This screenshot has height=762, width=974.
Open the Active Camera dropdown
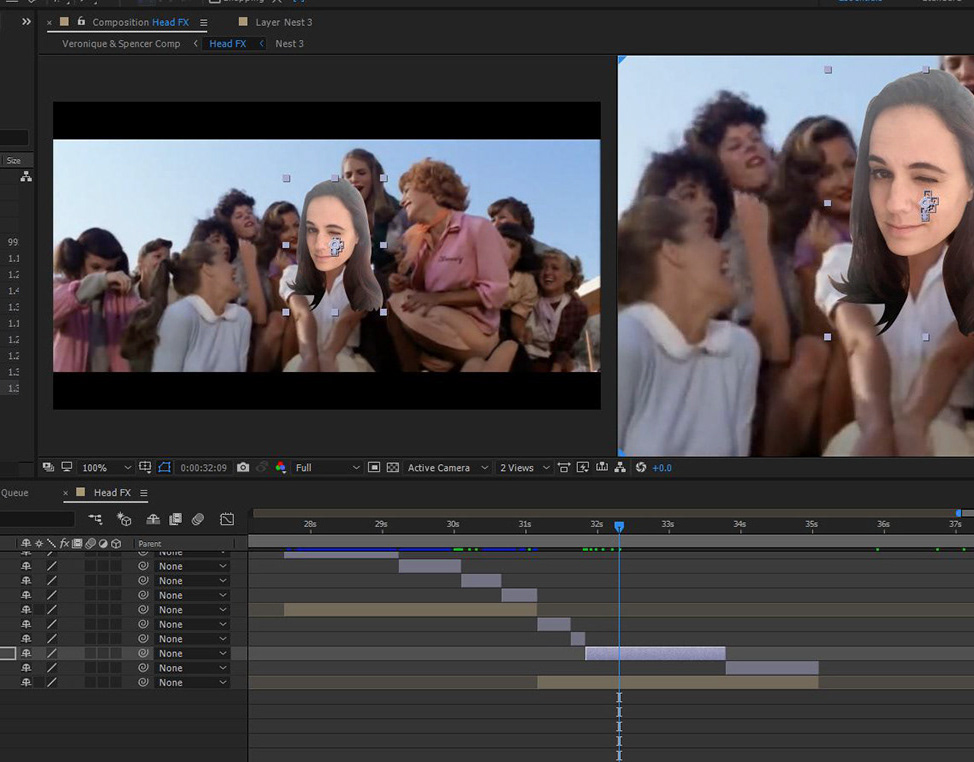(x=447, y=468)
